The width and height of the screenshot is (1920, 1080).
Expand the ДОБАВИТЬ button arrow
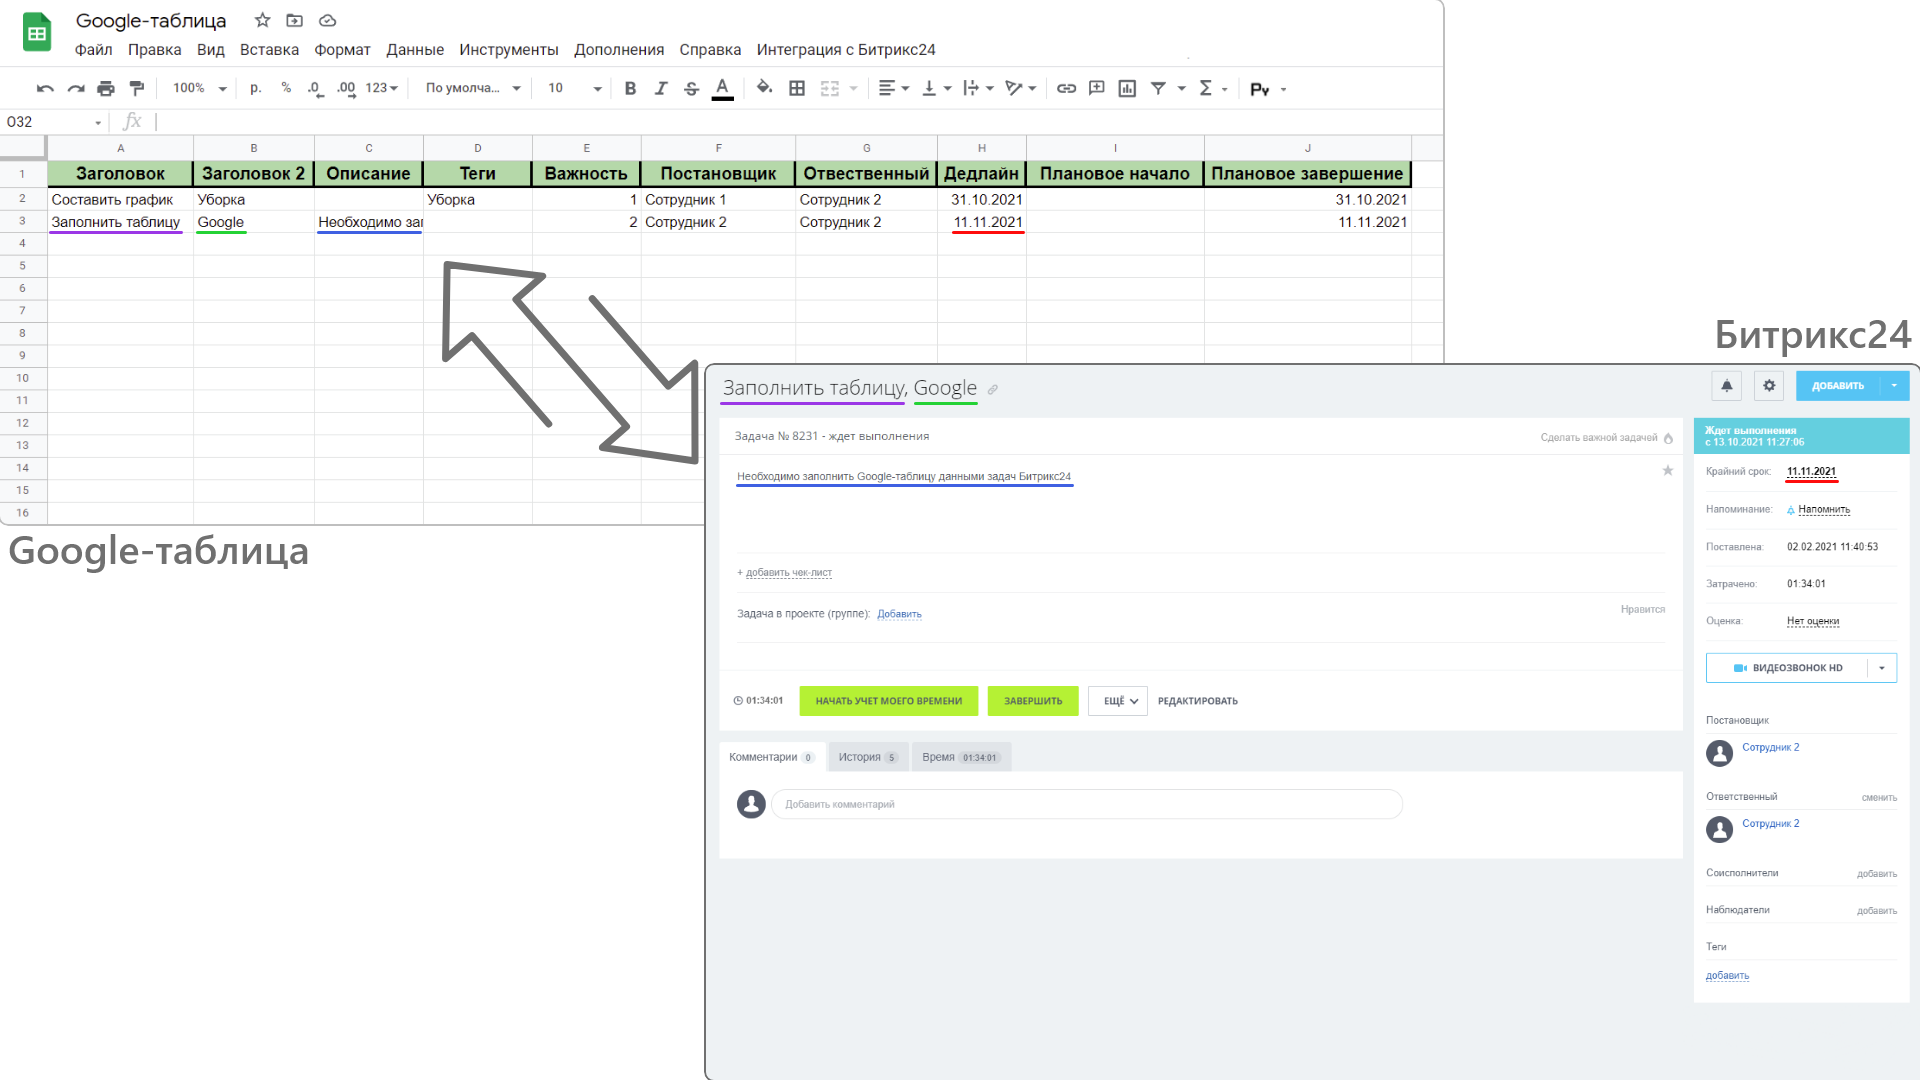coord(1894,386)
